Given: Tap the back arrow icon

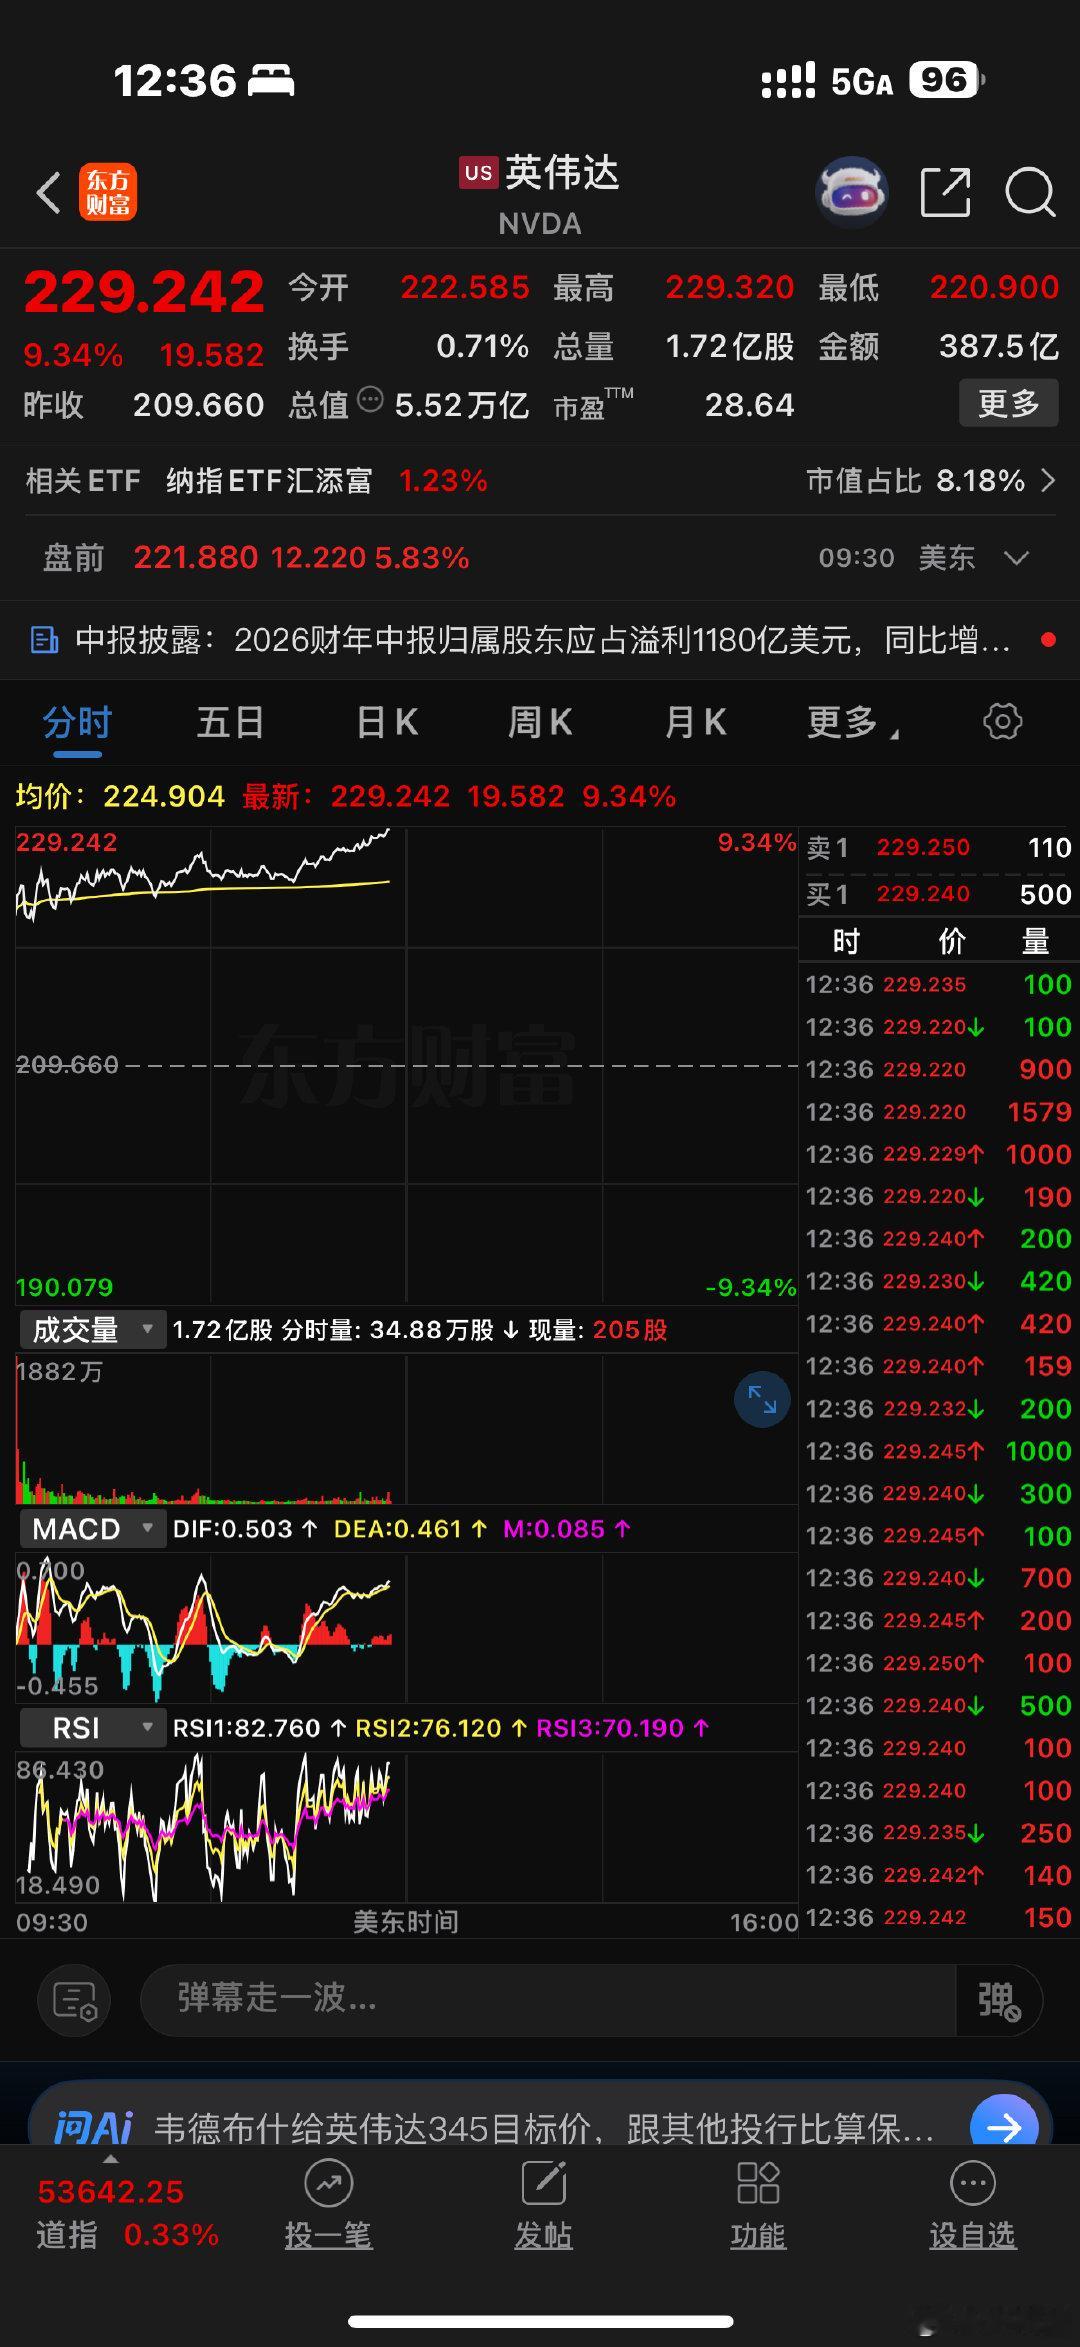Looking at the screenshot, I should 49,192.
